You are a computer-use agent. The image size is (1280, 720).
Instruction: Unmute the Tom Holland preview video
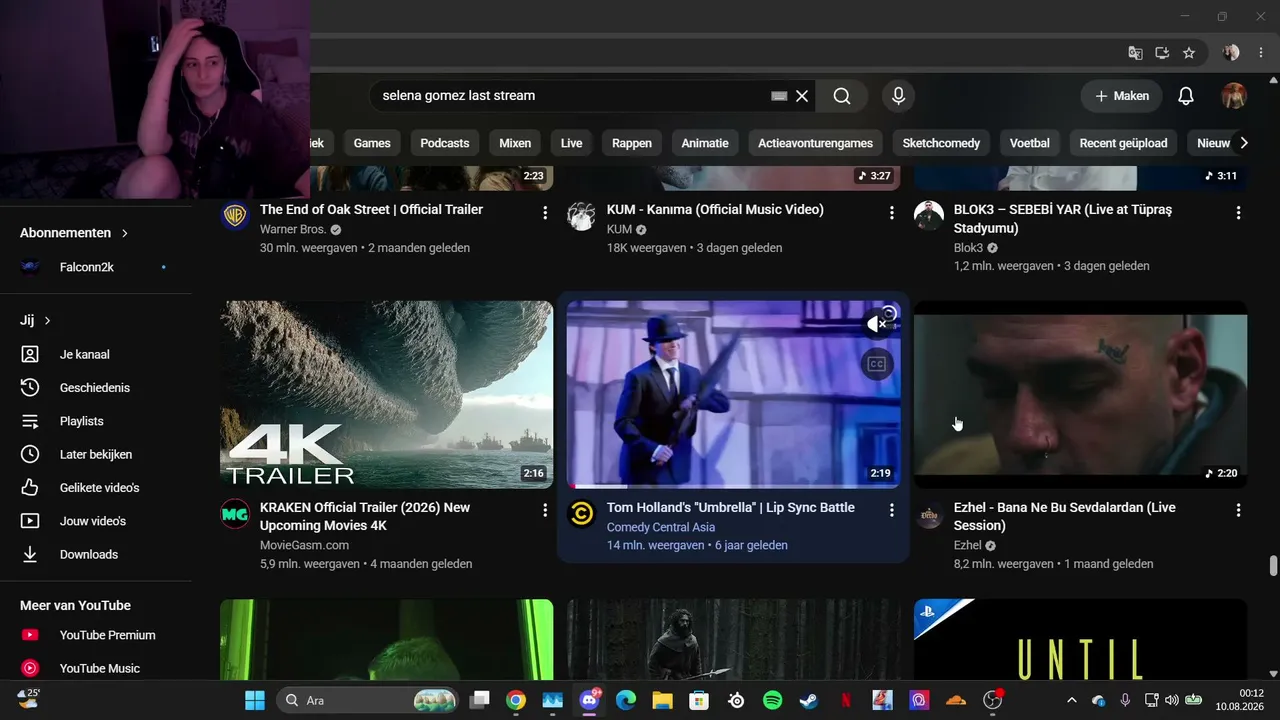tap(877, 324)
